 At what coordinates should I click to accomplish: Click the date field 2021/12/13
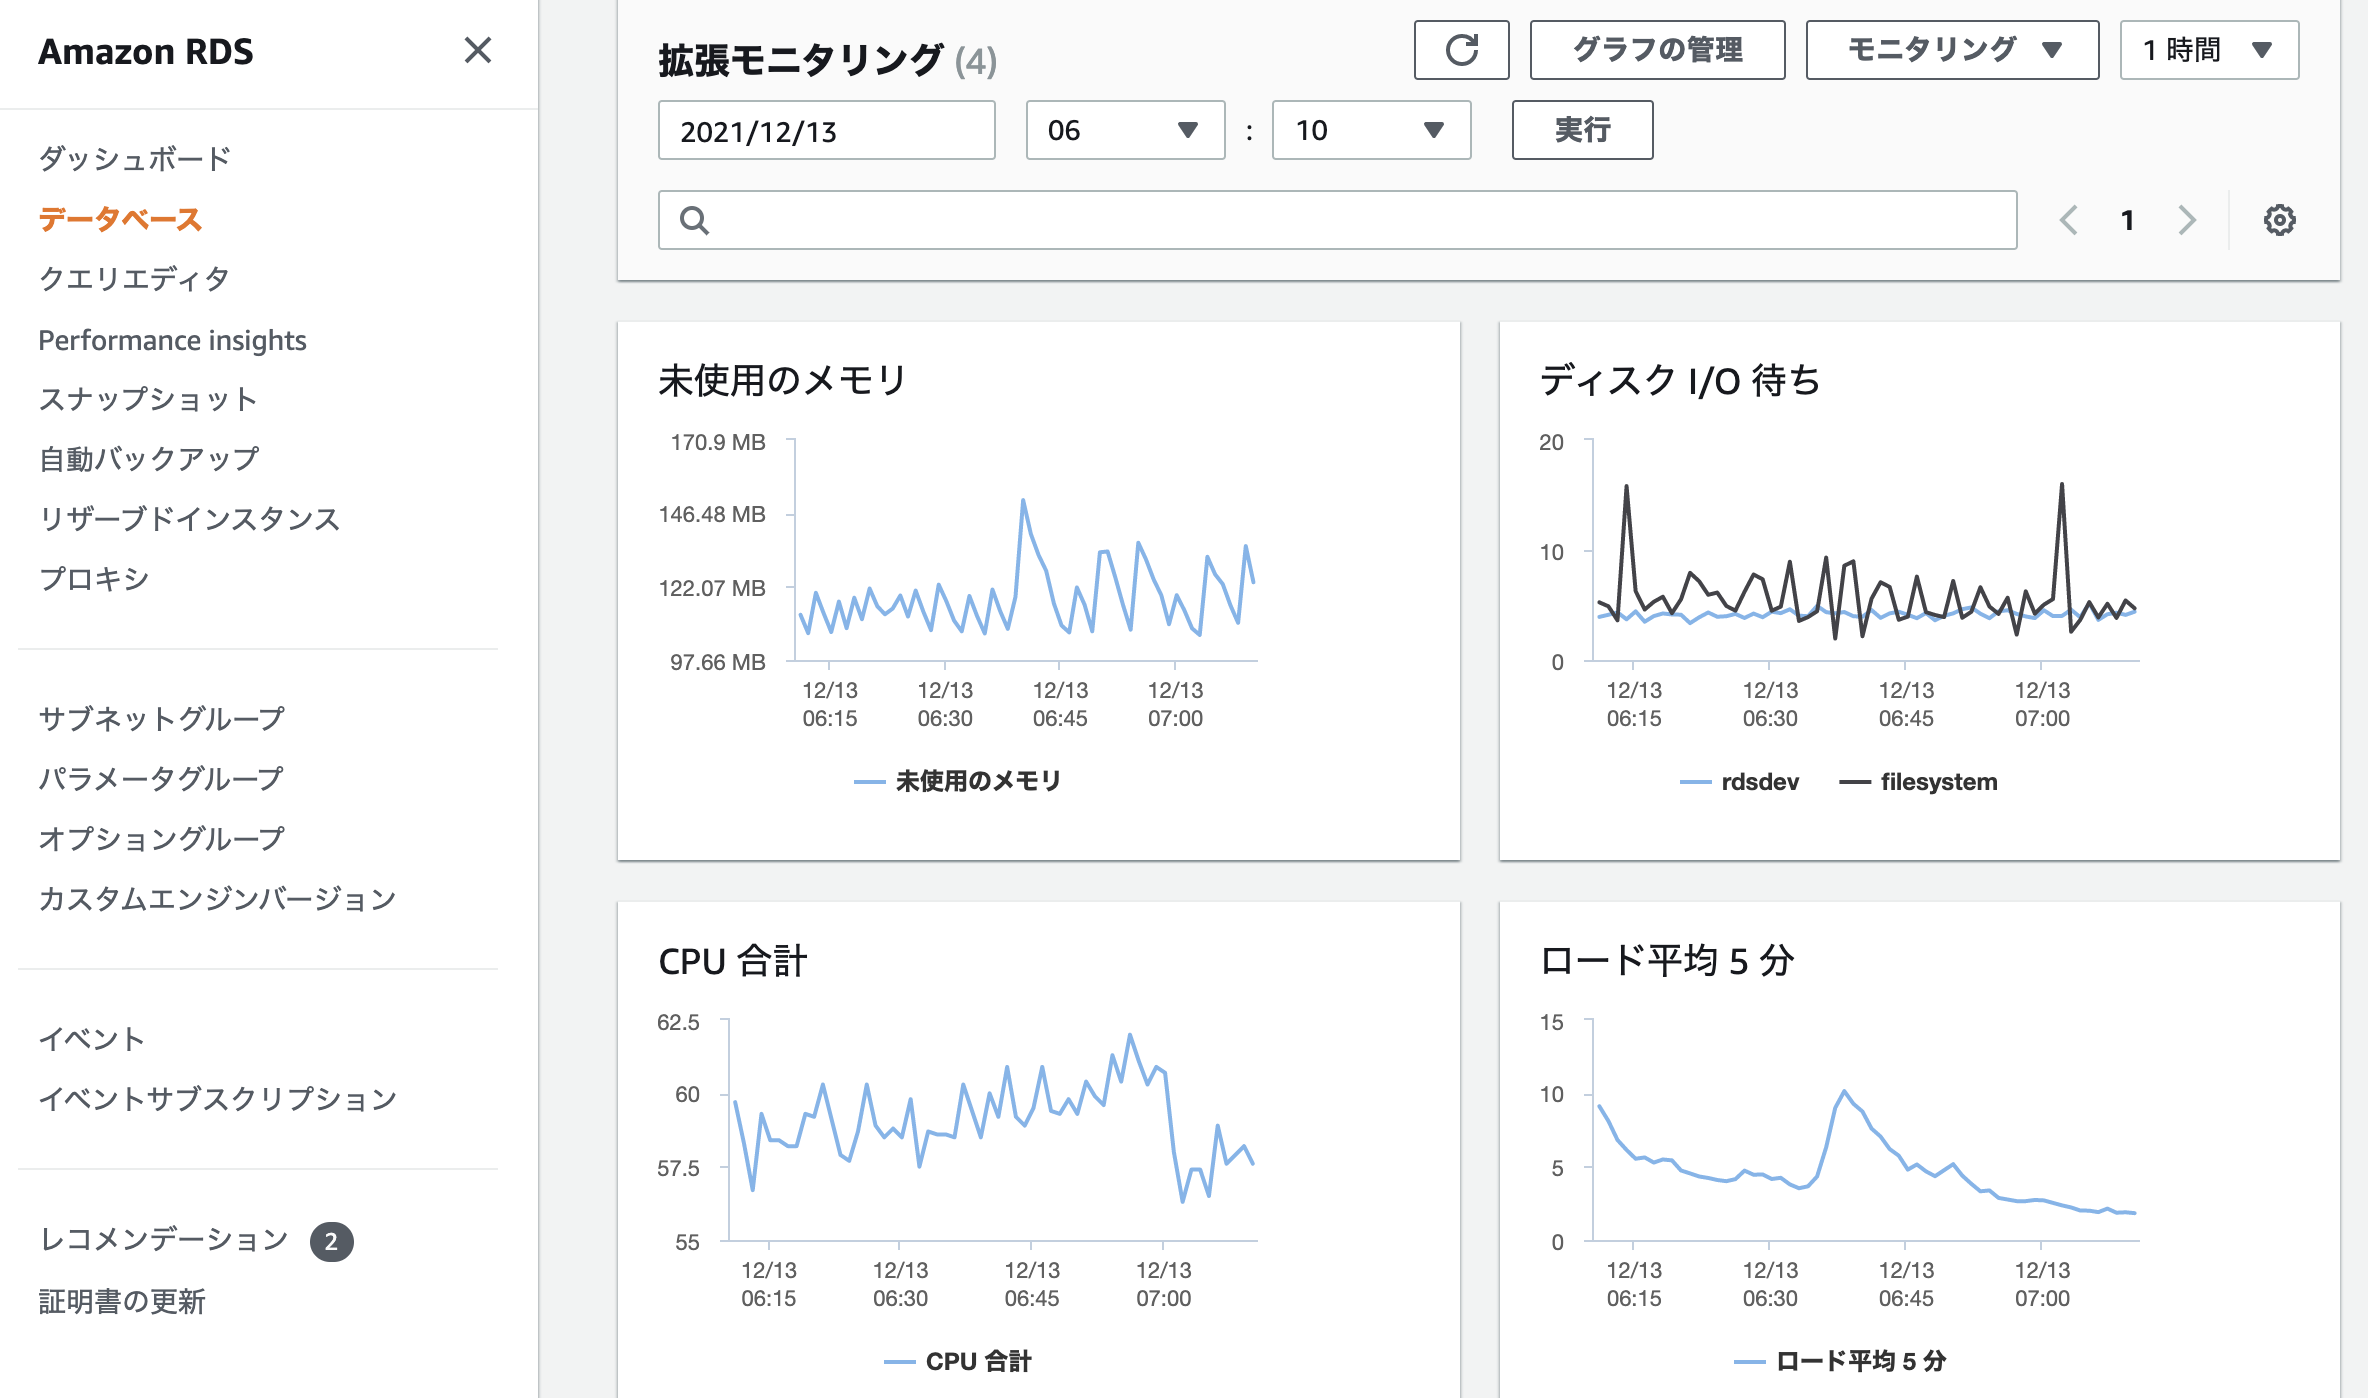tap(826, 130)
